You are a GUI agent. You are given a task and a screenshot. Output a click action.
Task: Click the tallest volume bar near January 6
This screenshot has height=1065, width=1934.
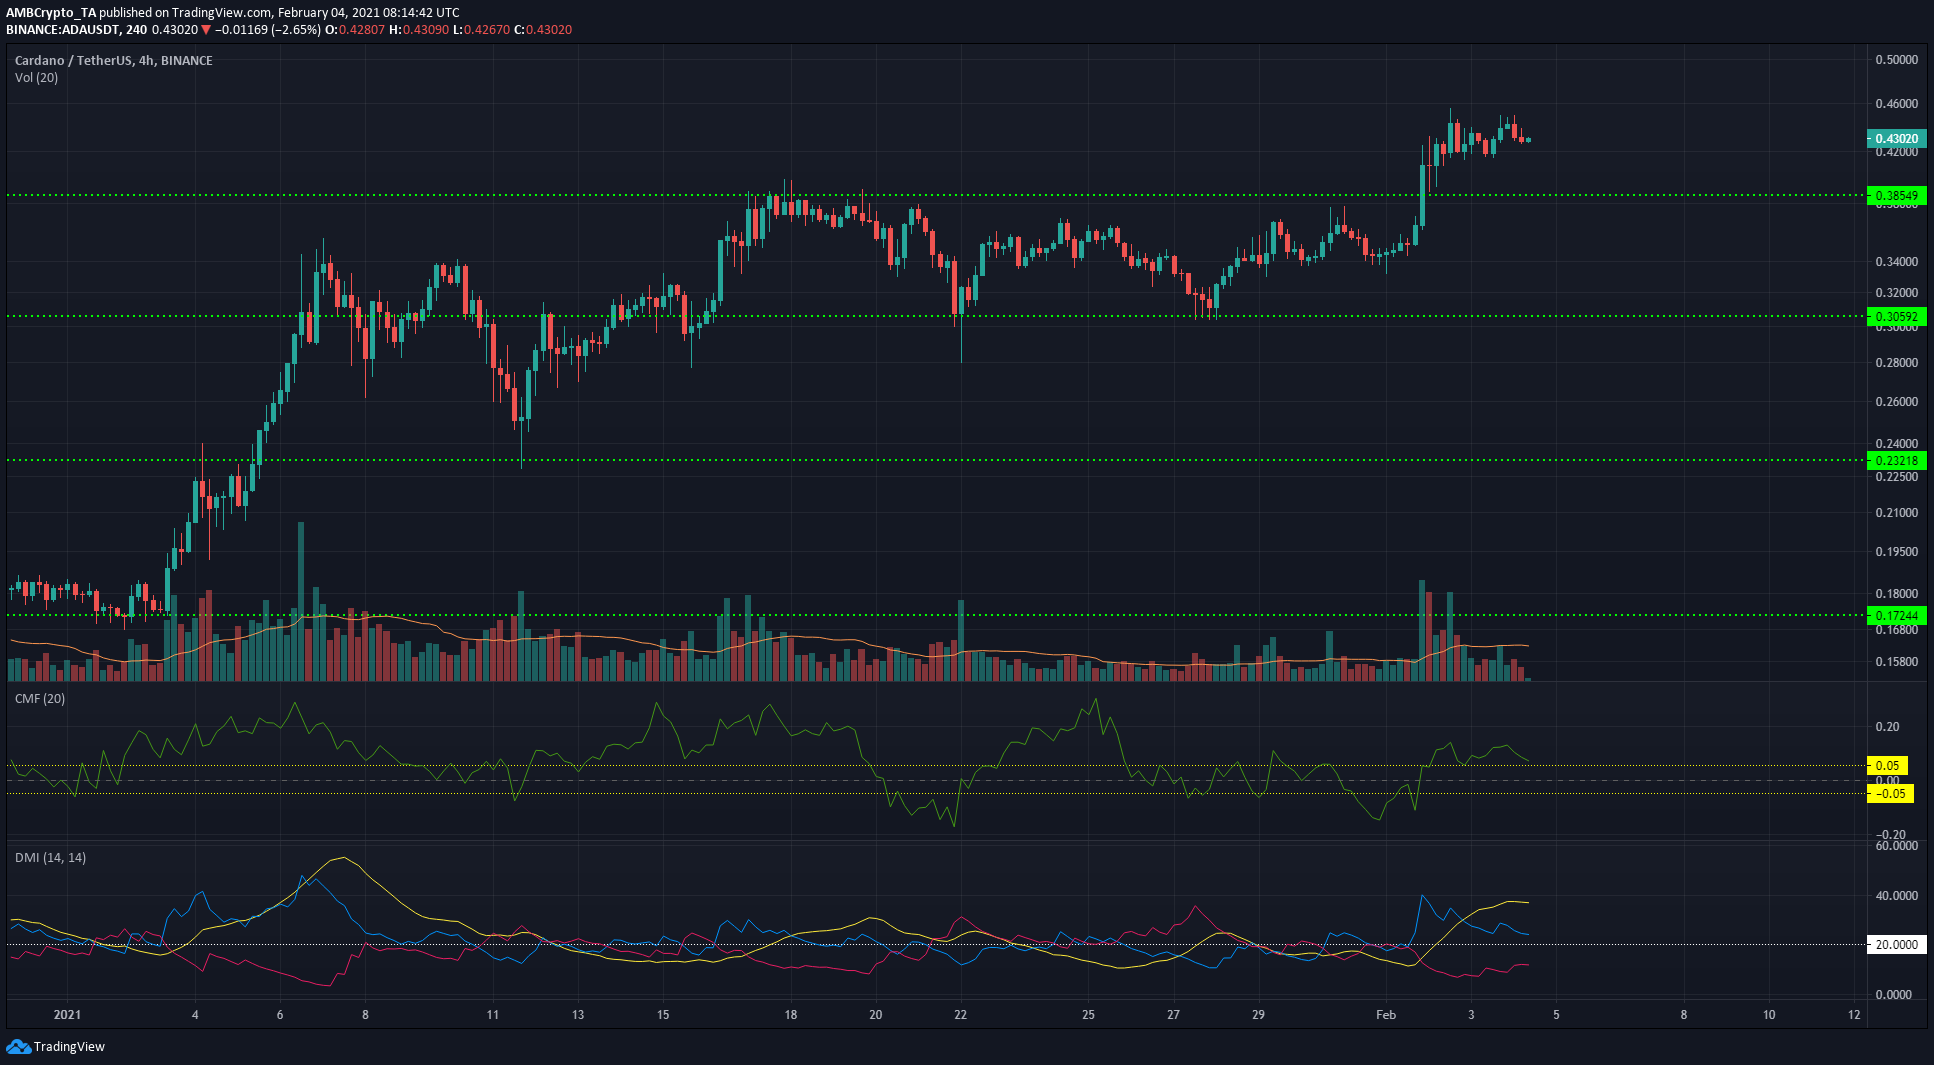[x=301, y=602]
